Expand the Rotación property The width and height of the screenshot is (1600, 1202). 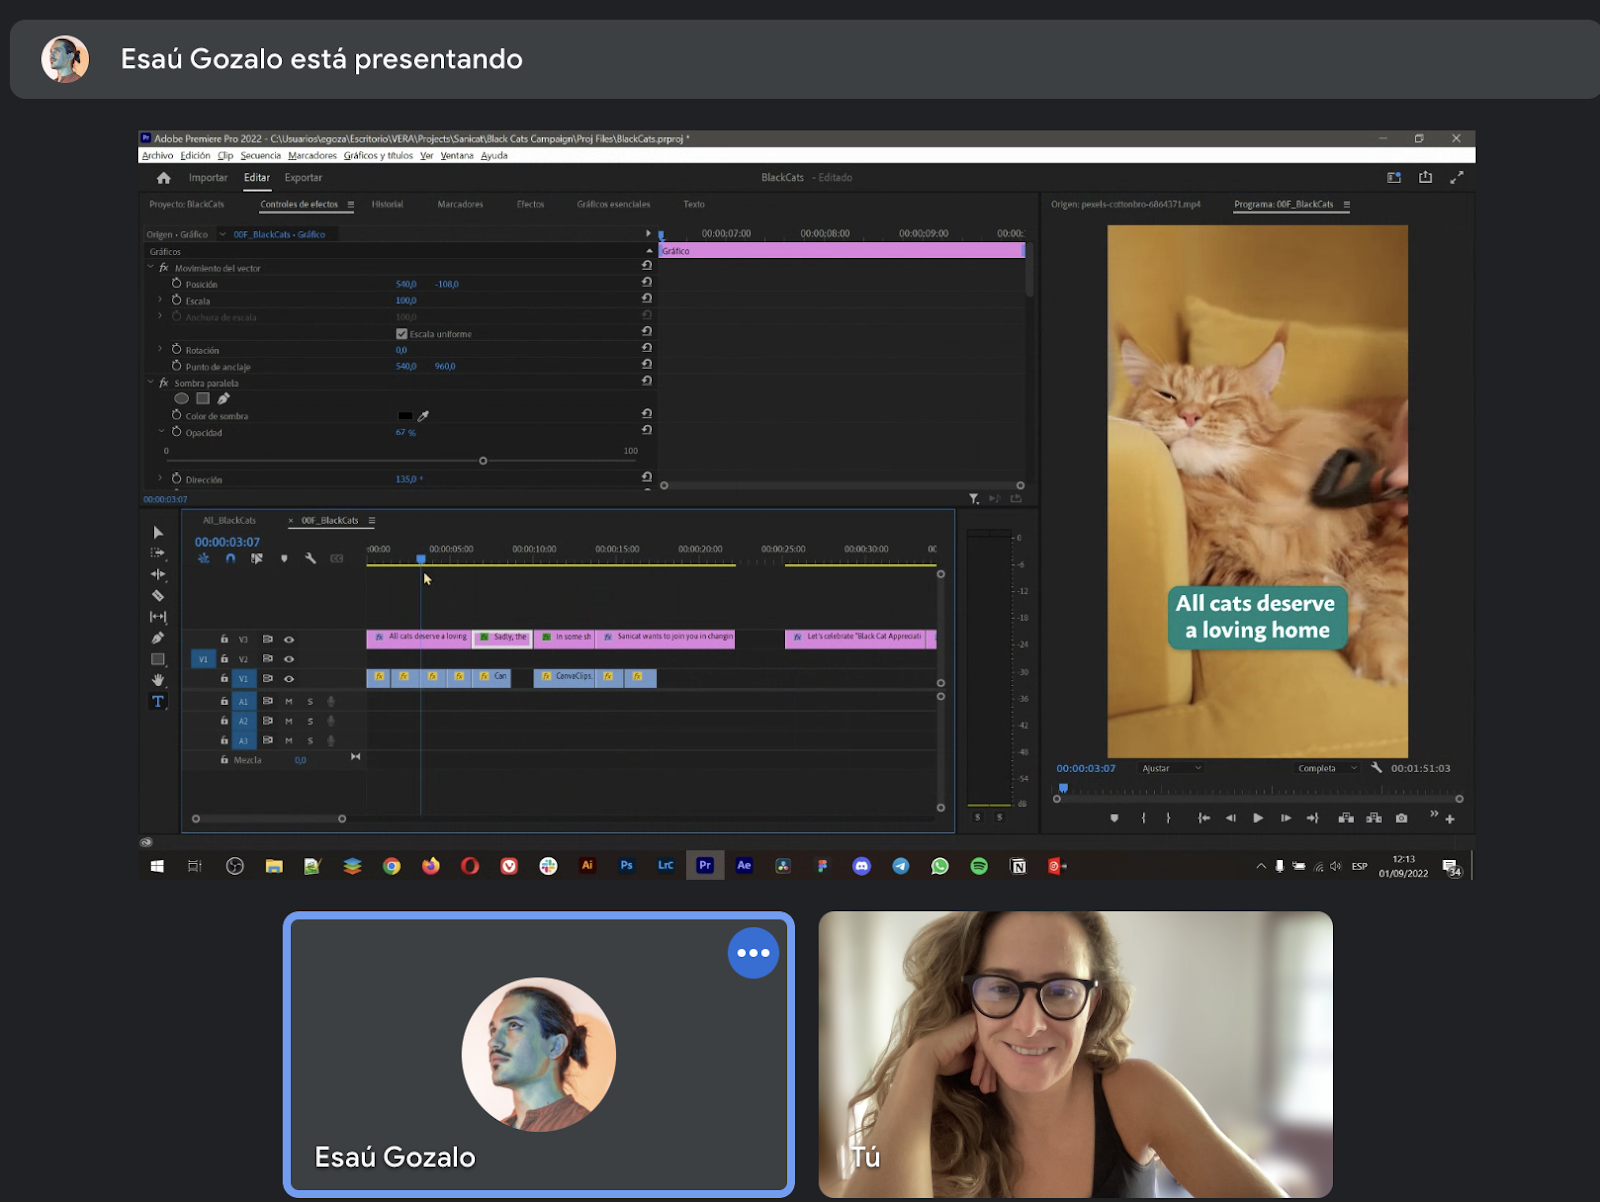(160, 349)
